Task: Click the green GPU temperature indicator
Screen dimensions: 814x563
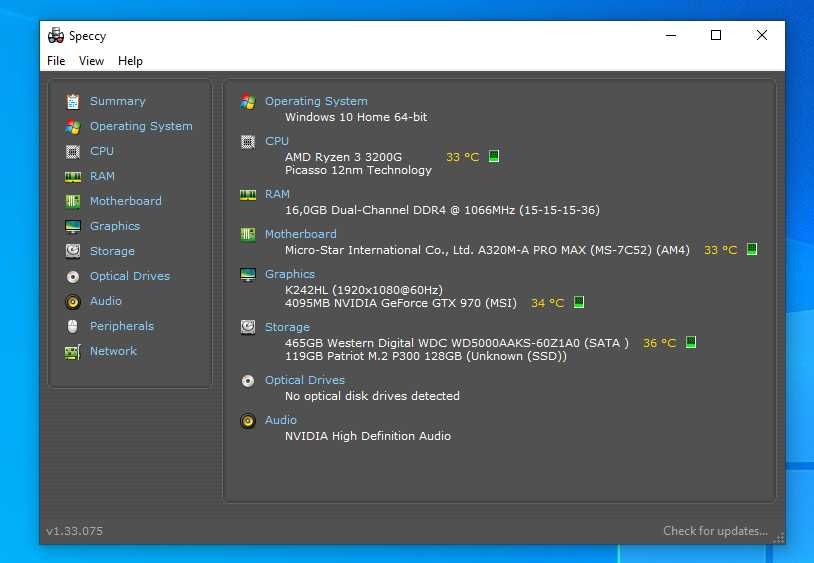Action: coord(579,302)
